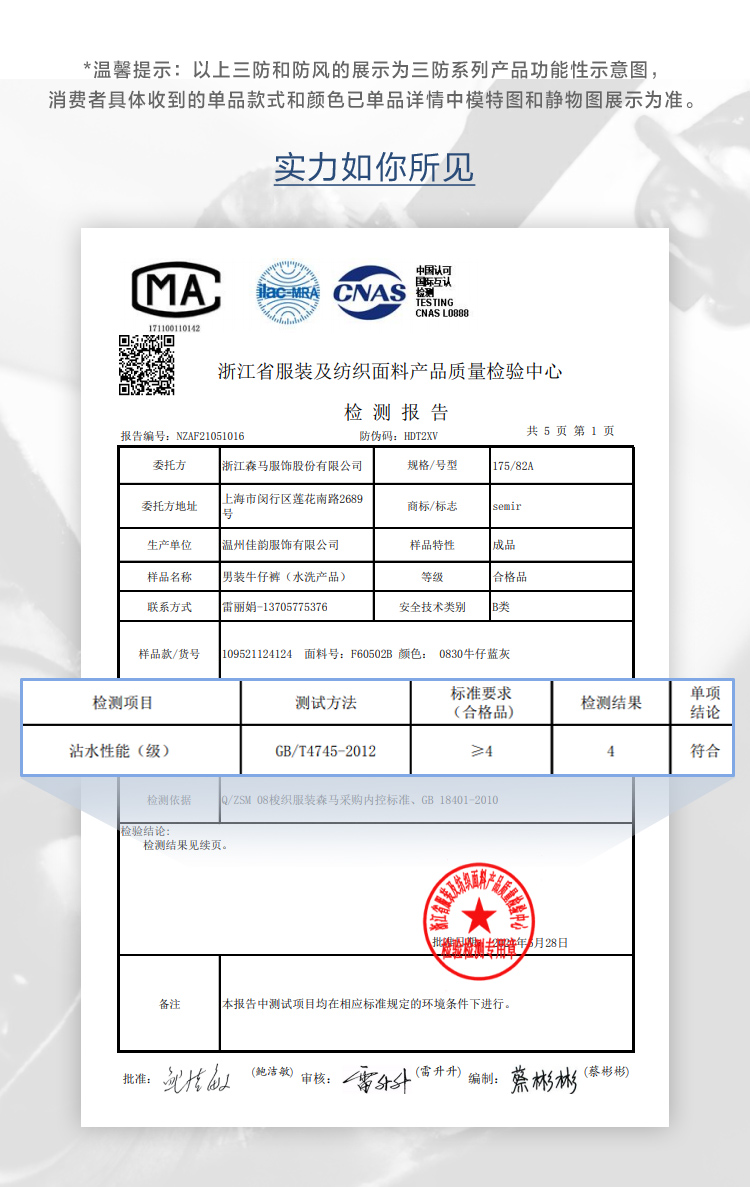Click the 规格/号型 label cell
The image size is (750, 1187).
coord(432,466)
